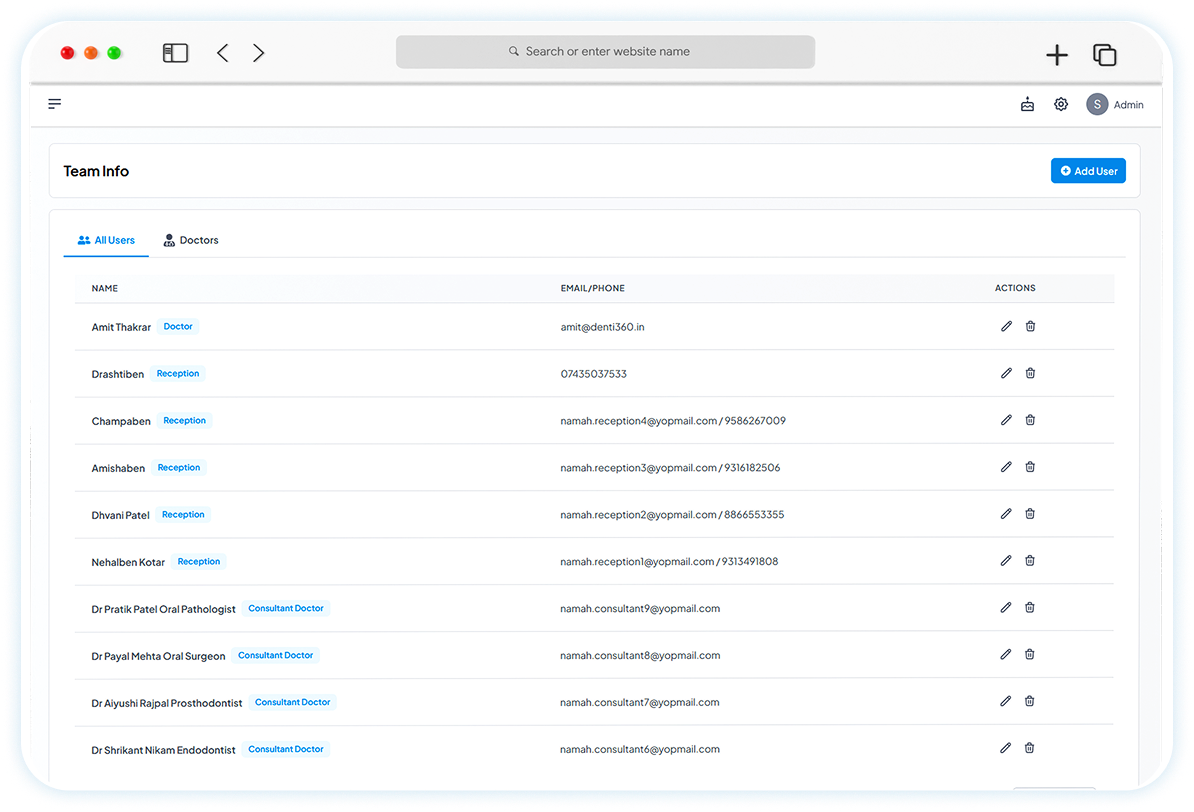The image size is (1194, 812).
Task: Click Consultant Doctor badge beside Dr Pratik Patel
Action: coord(286,609)
